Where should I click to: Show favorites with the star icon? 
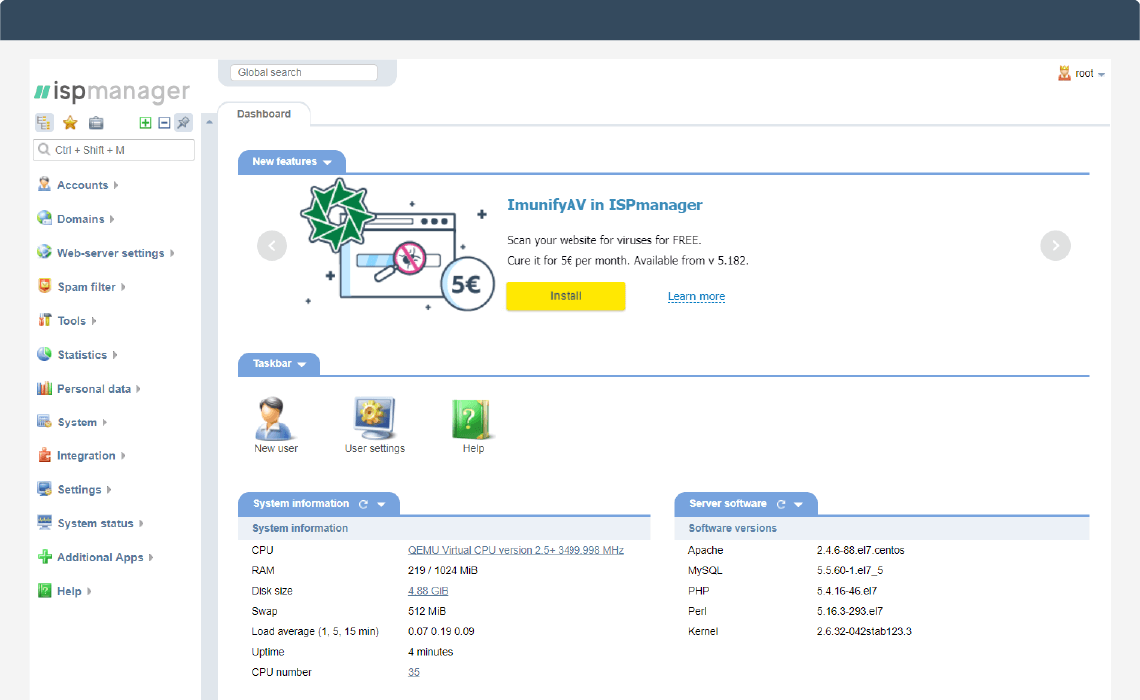pyautogui.click(x=70, y=123)
